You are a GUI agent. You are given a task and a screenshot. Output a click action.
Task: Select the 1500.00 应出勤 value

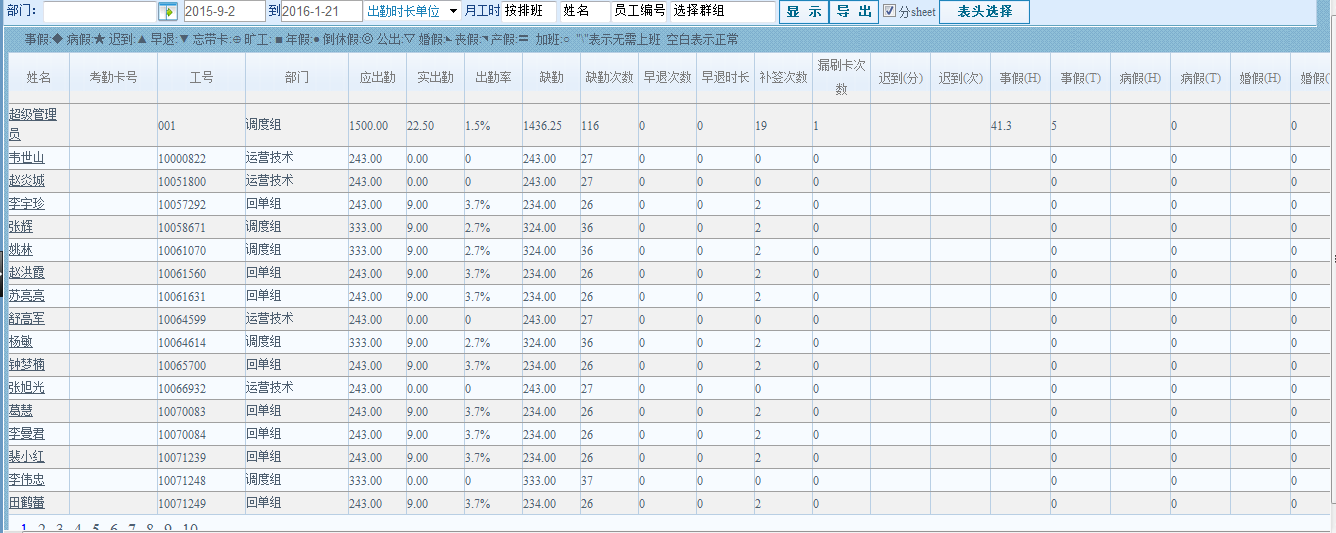368,125
